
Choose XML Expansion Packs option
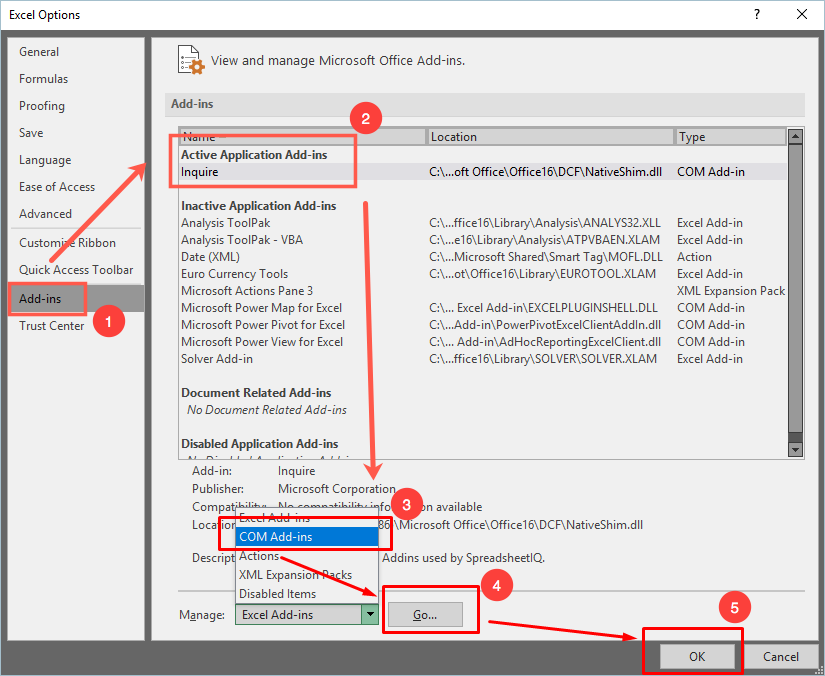click(295, 575)
